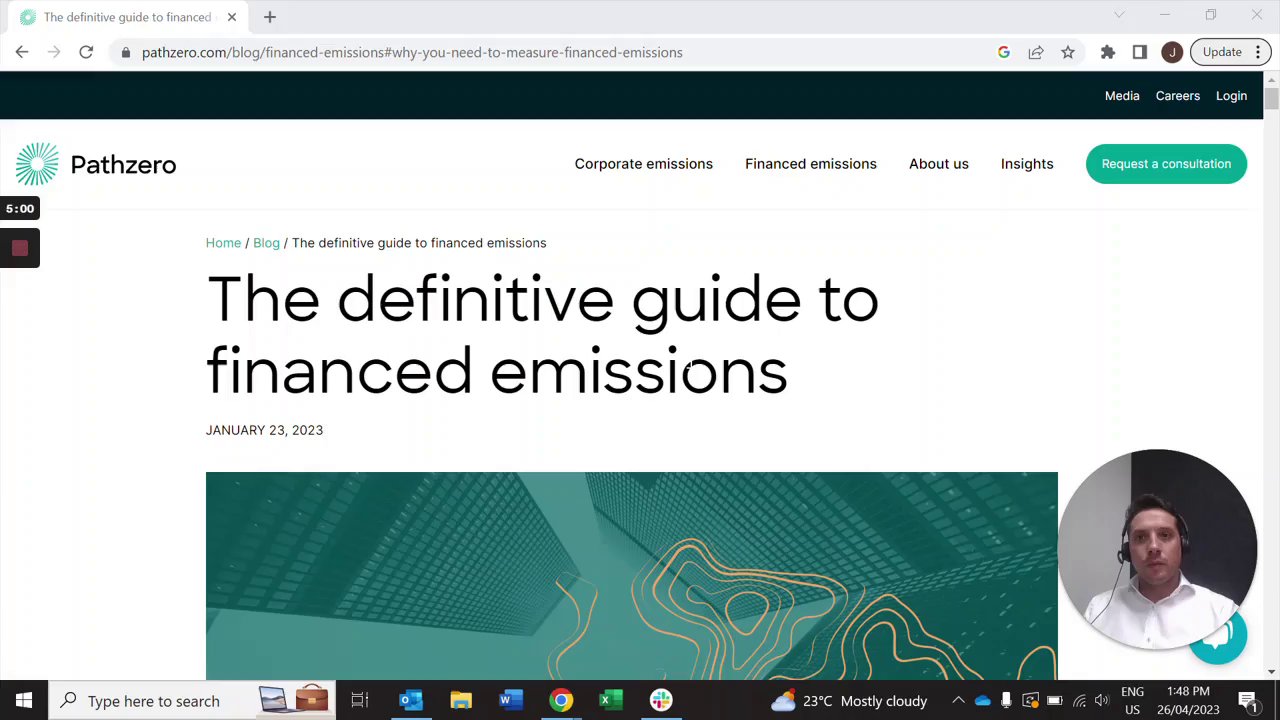Click the article hero image
Viewport: 1280px width, 720px height.
[631, 575]
